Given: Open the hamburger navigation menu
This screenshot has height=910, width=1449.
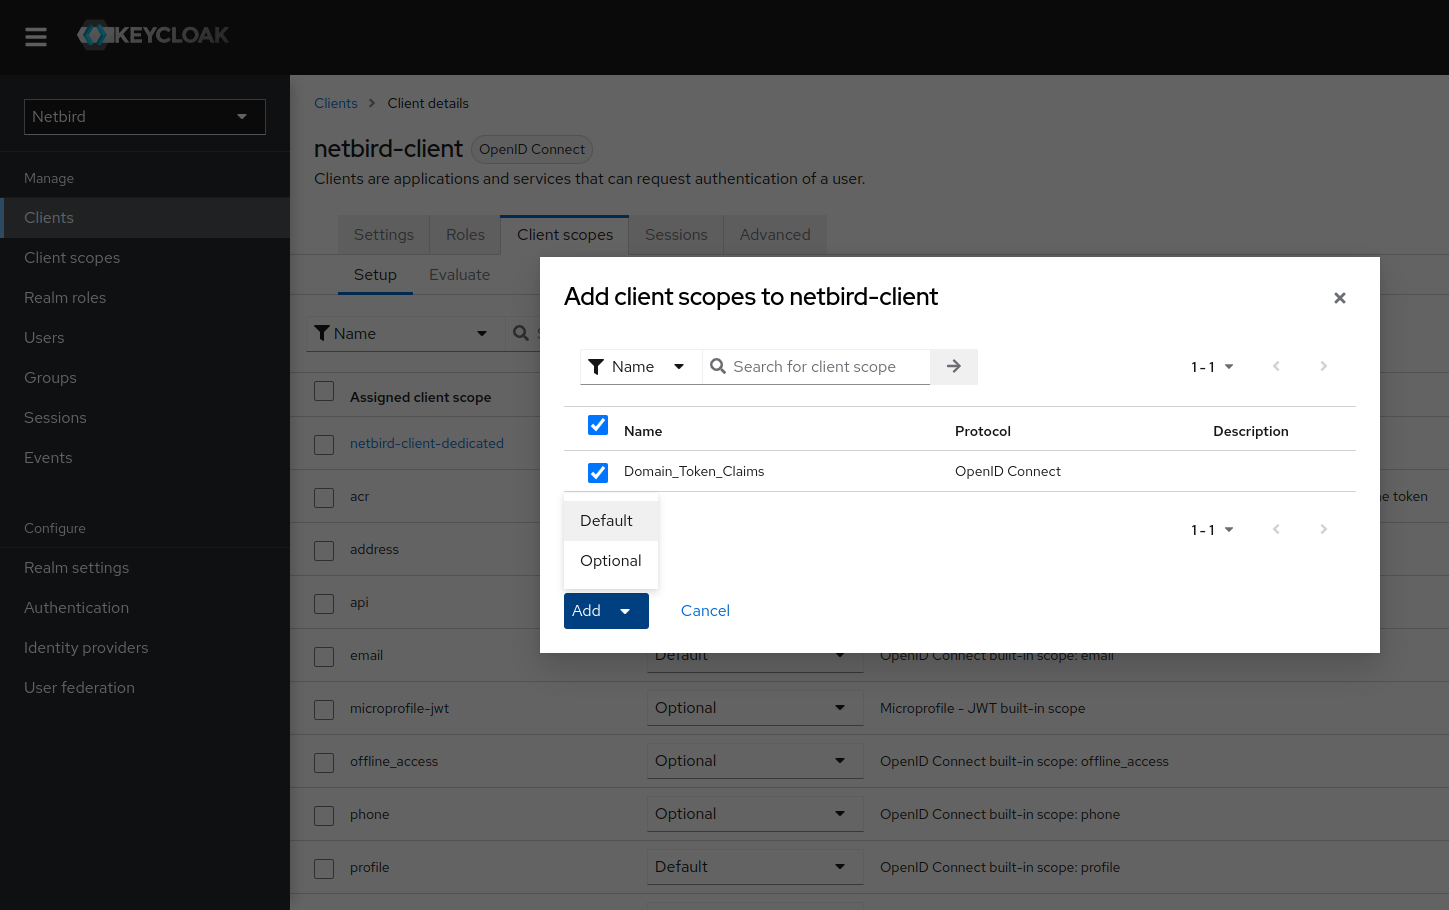Looking at the screenshot, I should (36, 37).
